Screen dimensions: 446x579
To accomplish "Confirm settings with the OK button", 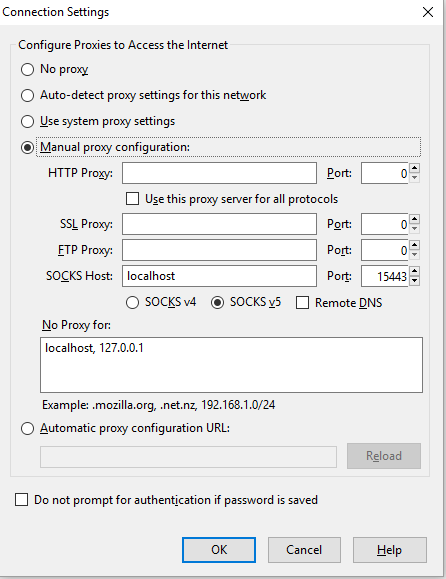I will [x=219, y=550].
